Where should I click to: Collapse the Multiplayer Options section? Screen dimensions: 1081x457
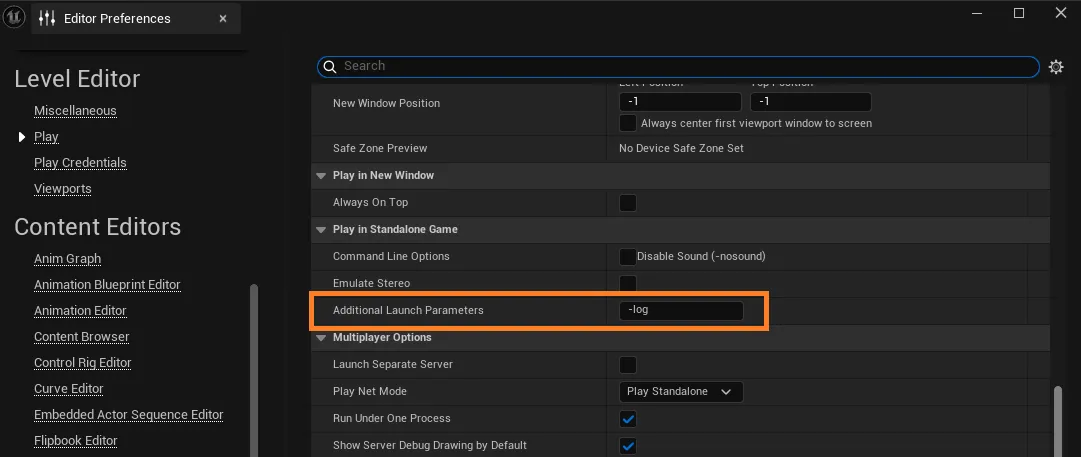click(321, 338)
